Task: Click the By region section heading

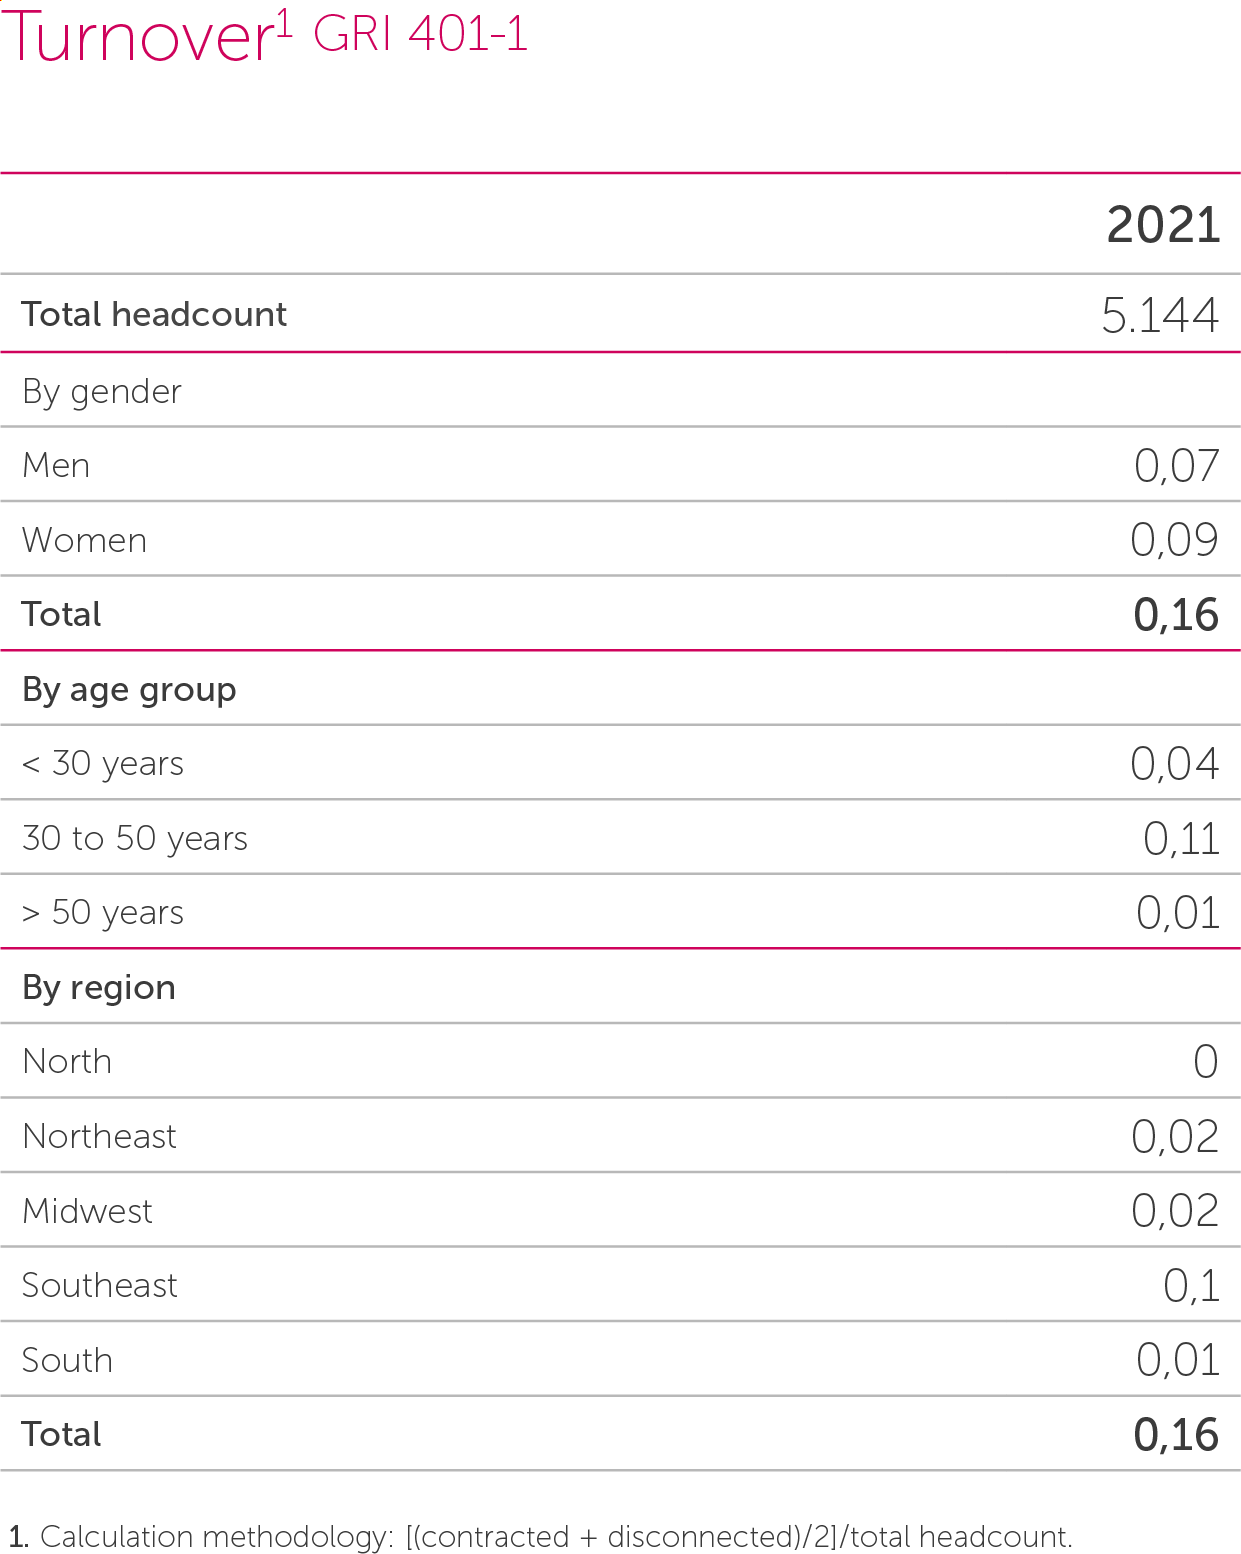Action: (99, 987)
